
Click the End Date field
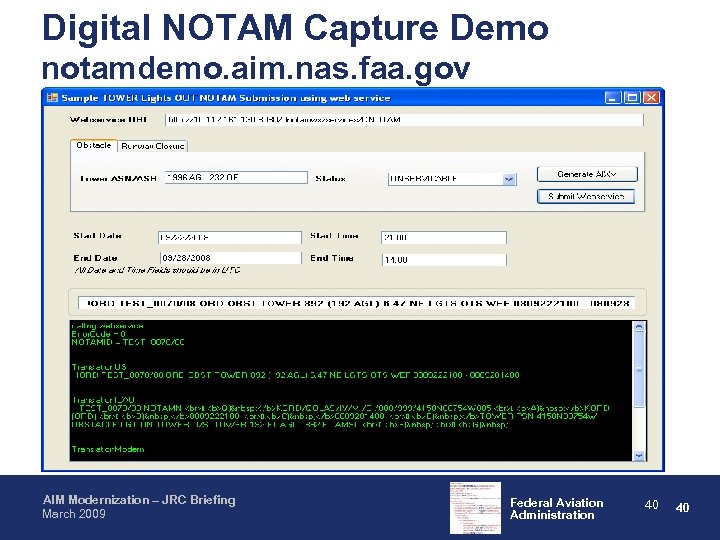pos(231,258)
